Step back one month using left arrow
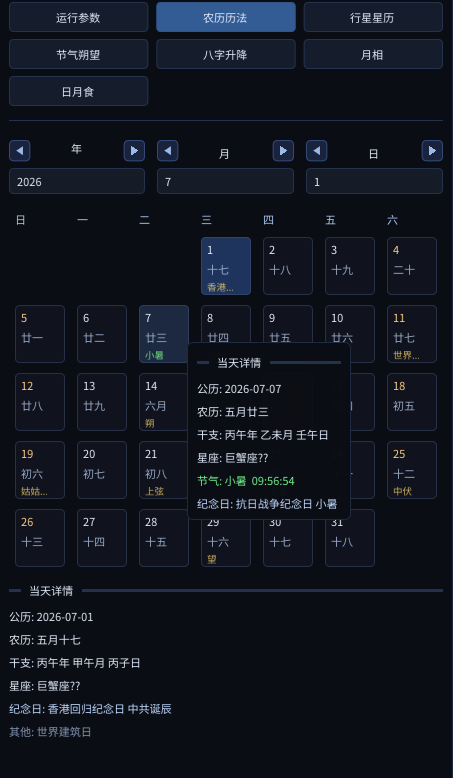 pyautogui.click(x=168, y=151)
